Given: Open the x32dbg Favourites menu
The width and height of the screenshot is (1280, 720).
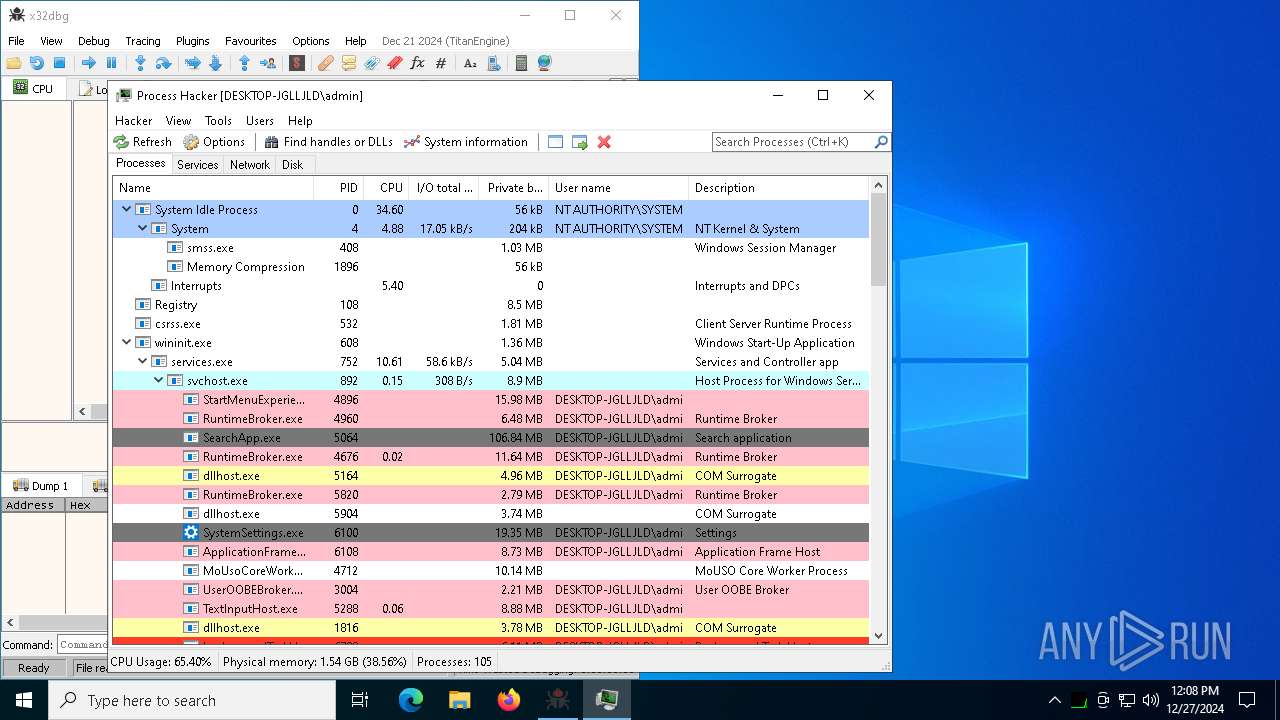Looking at the screenshot, I should point(251,41).
